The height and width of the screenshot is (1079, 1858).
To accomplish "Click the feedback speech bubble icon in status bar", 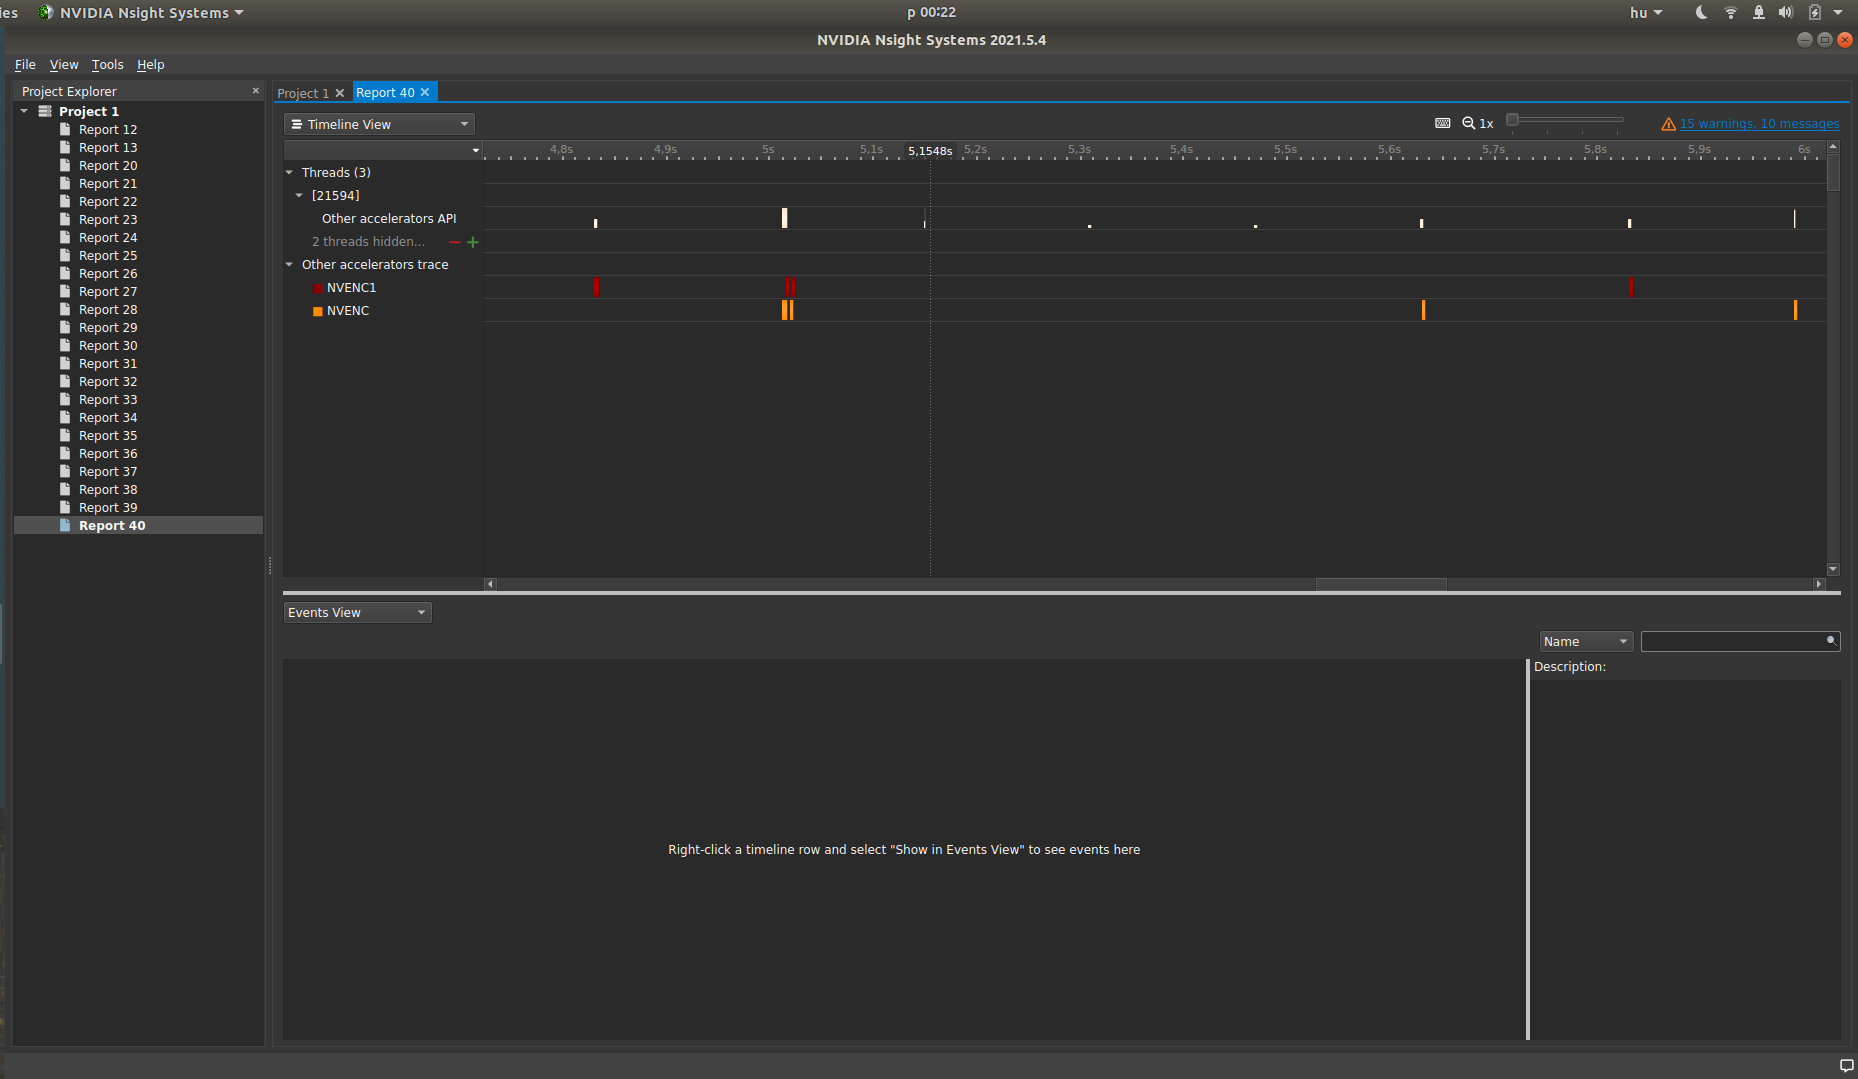I will (x=1846, y=1066).
